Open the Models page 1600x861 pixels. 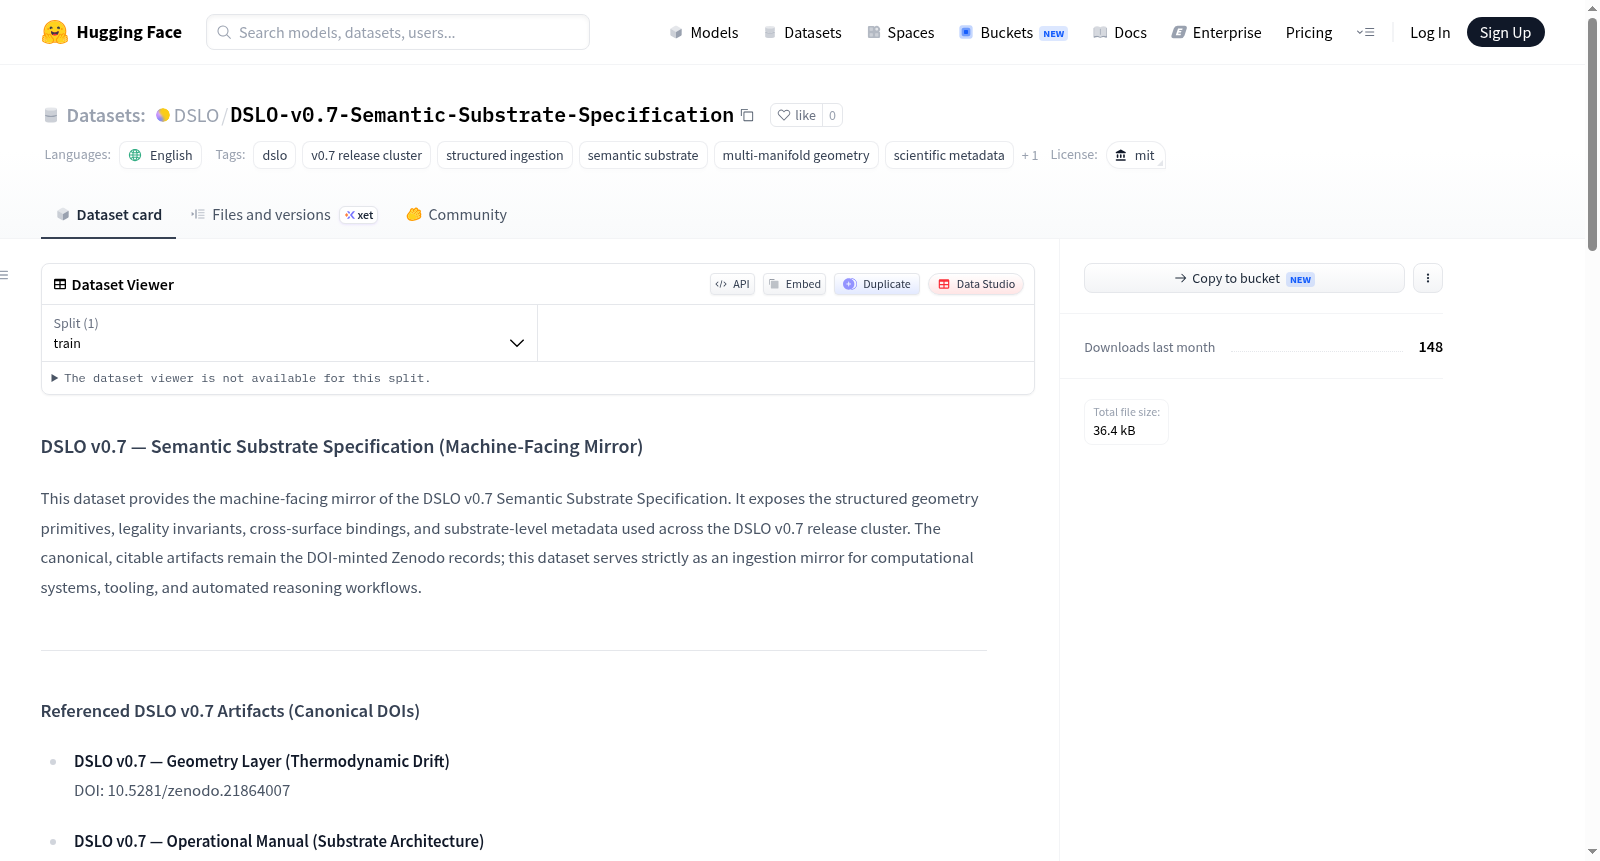pos(704,33)
